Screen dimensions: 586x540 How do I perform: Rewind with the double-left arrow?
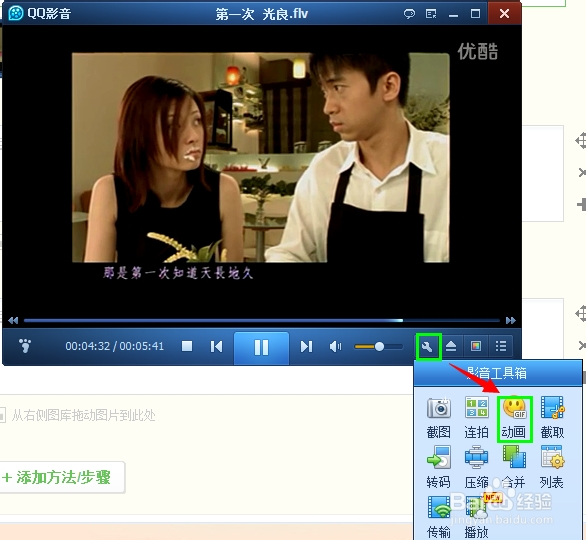click(x=13, y=320)
